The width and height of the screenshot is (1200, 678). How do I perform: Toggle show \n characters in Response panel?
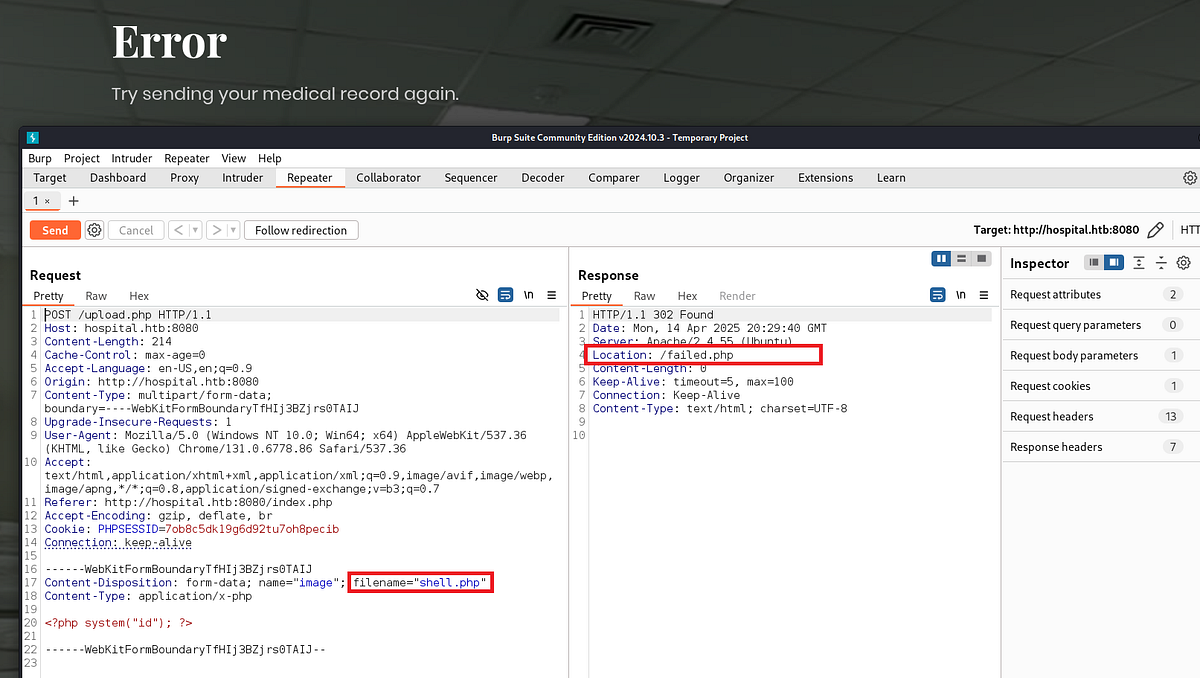(x=961, y=295)
